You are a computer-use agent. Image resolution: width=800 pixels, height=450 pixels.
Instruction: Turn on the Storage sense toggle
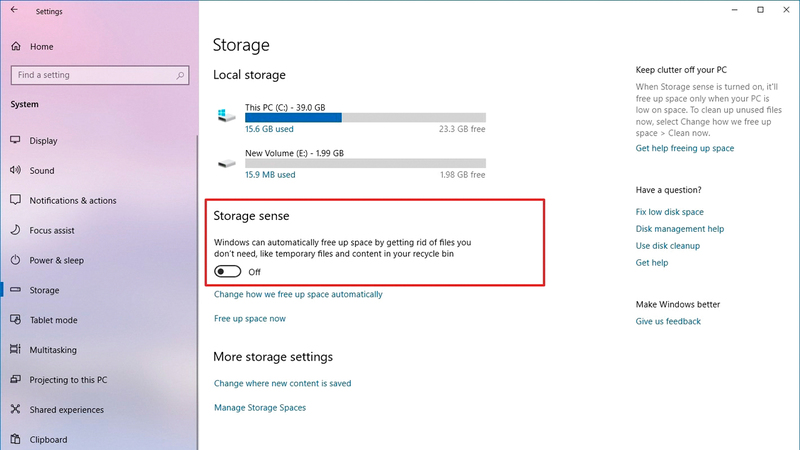229,271
